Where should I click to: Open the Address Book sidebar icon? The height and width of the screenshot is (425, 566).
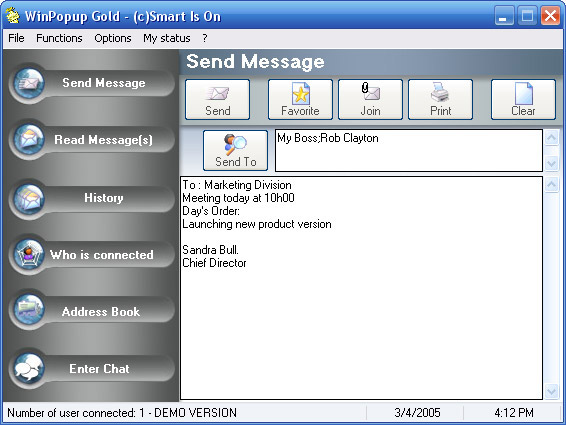pyautogui.click(x=29, y=310)
